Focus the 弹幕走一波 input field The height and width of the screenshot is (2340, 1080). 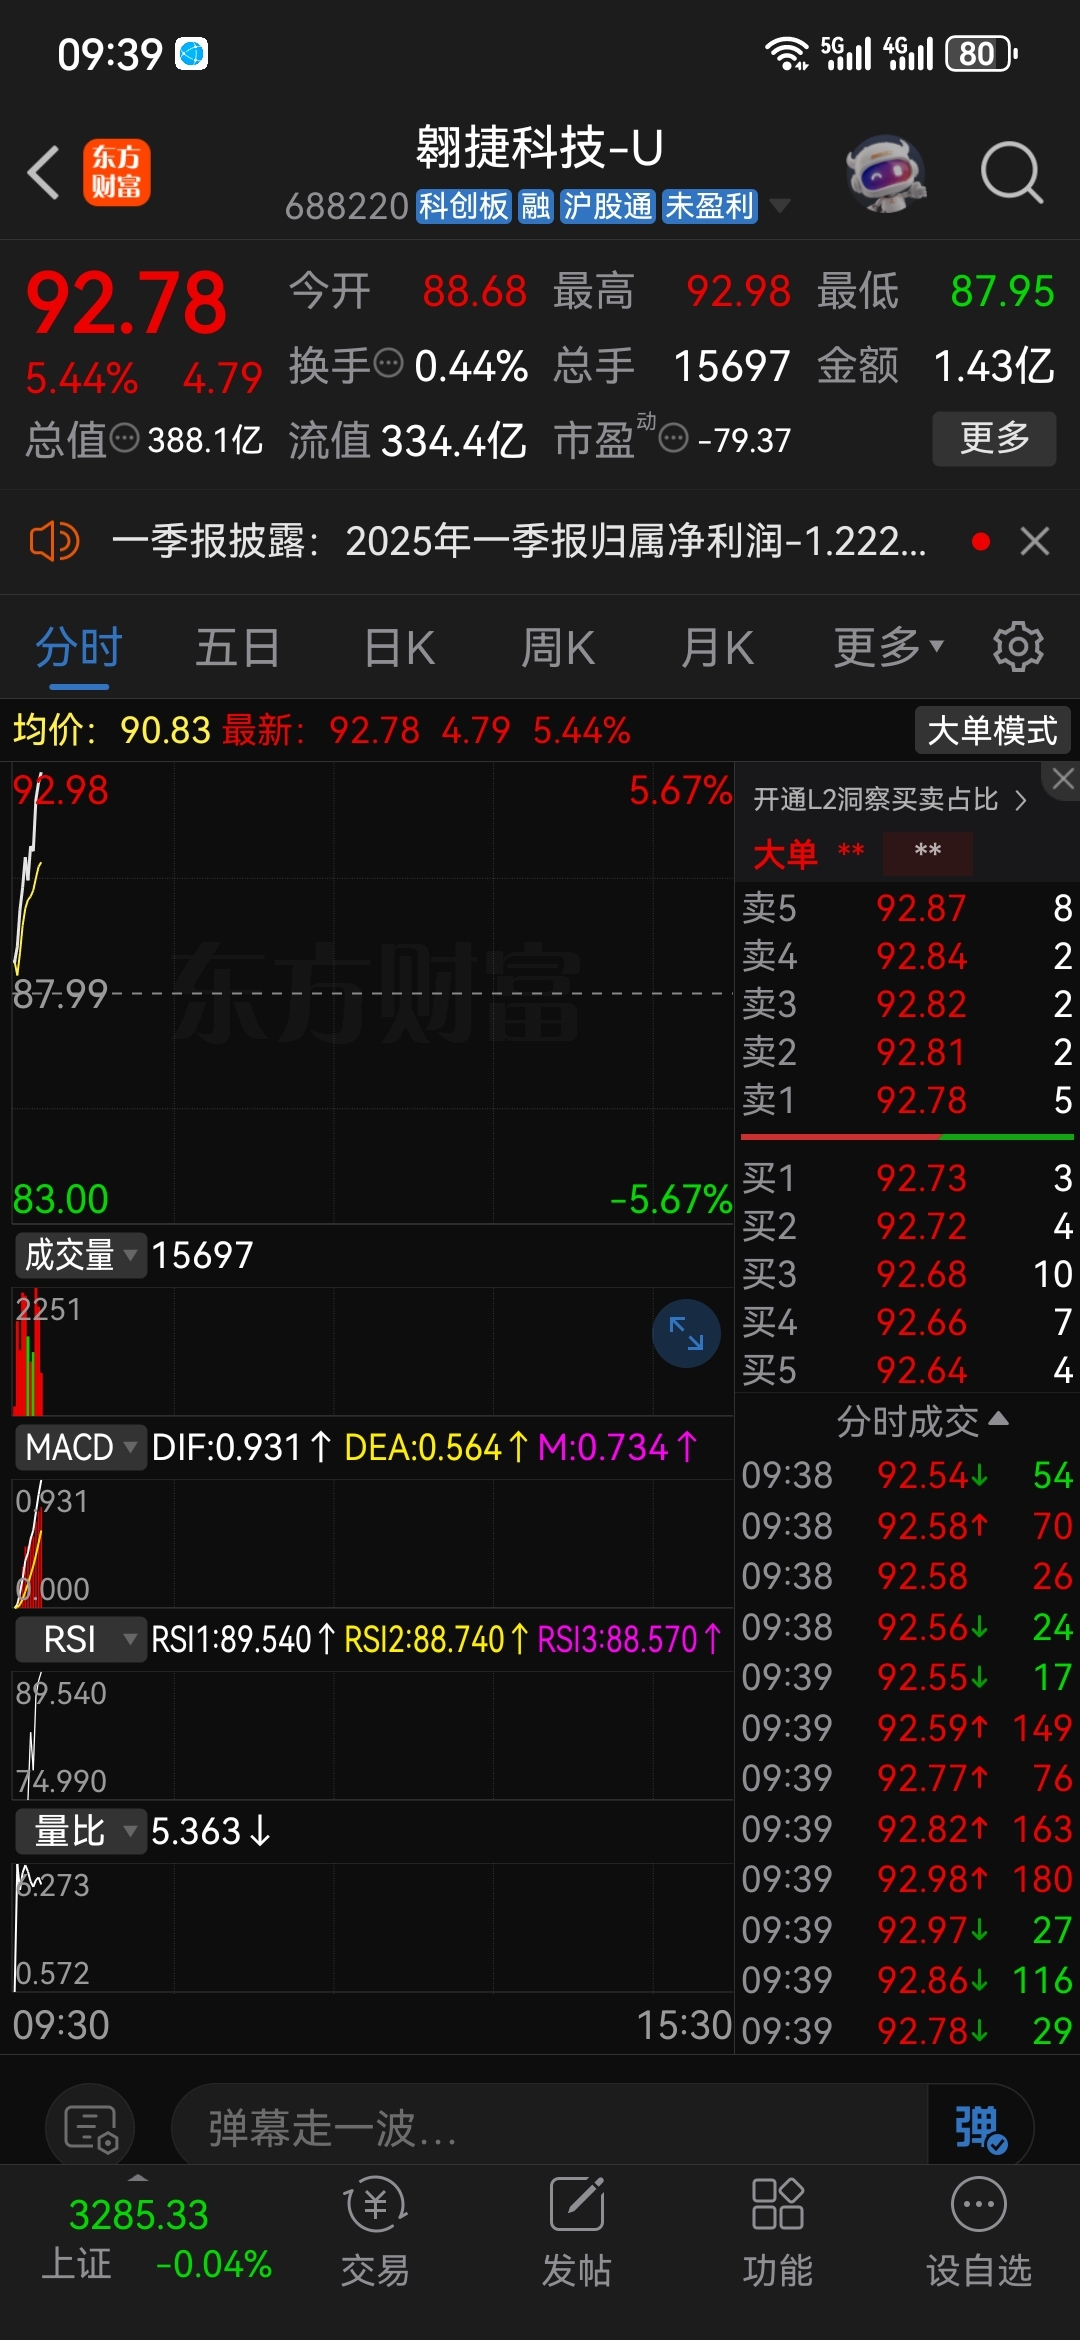click(550, 2129)
